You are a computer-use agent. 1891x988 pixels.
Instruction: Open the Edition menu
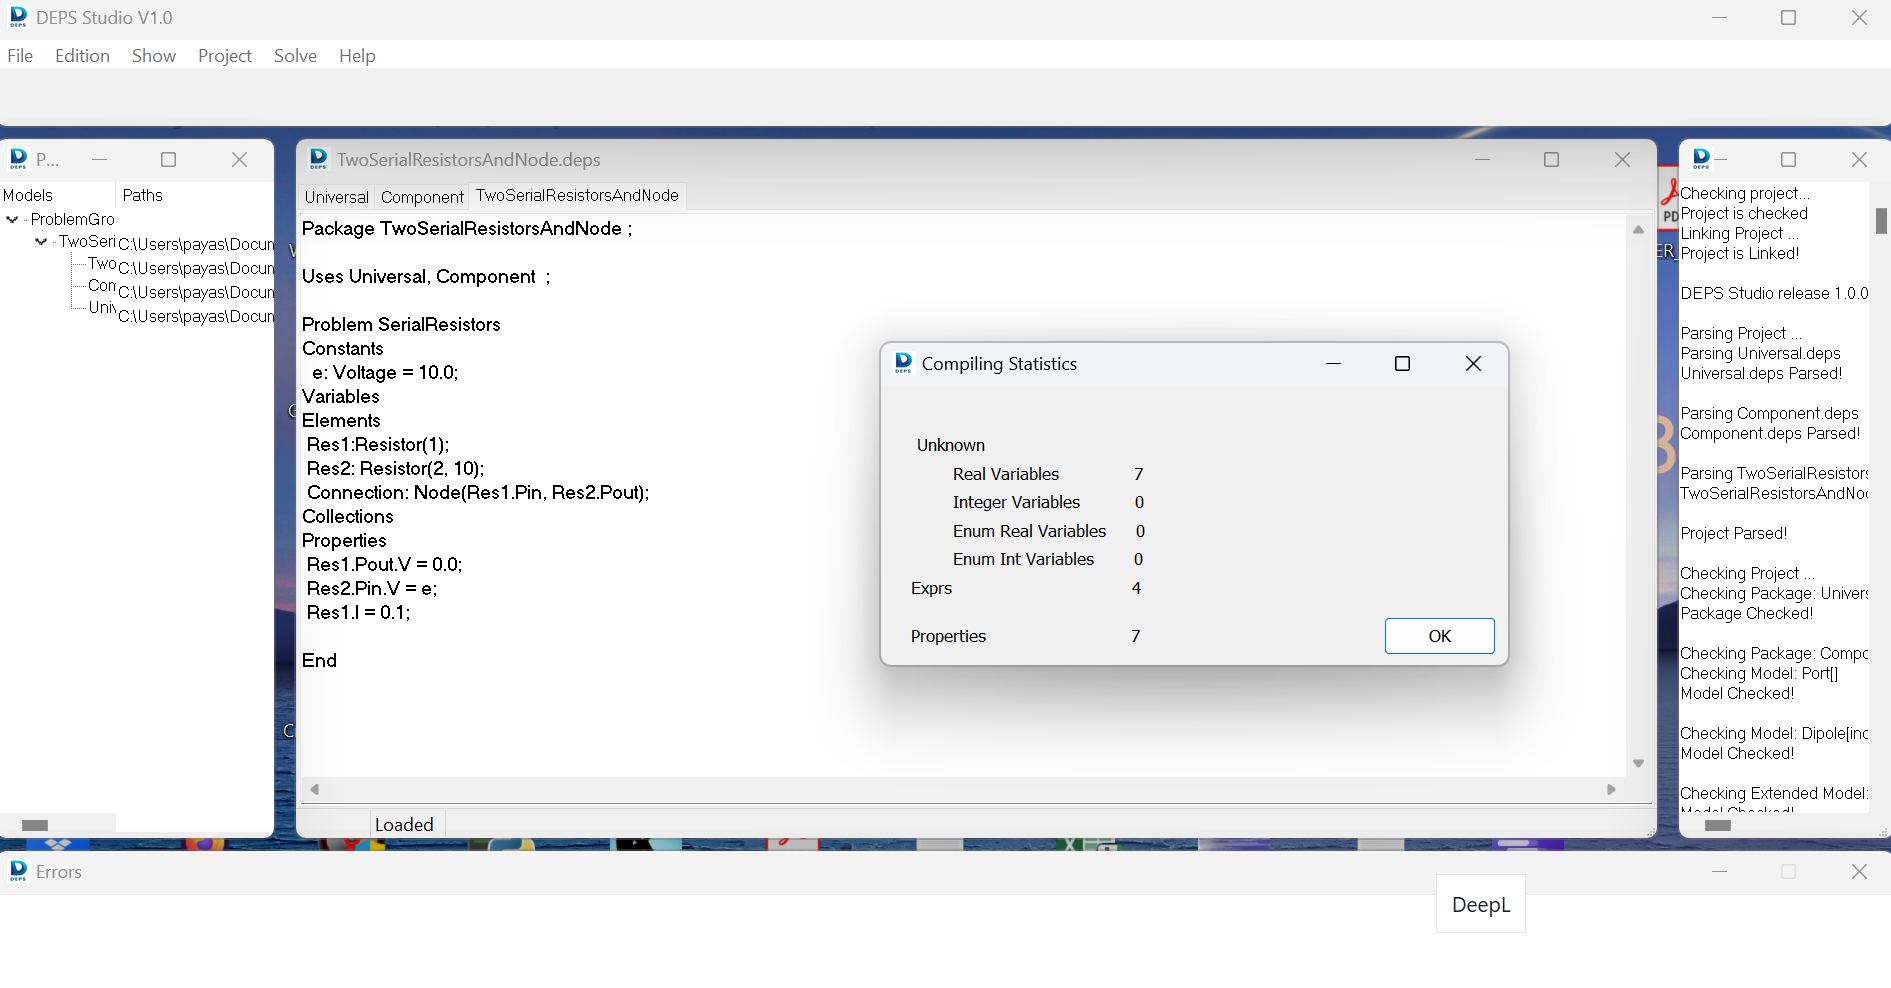[x=82, y=56]
